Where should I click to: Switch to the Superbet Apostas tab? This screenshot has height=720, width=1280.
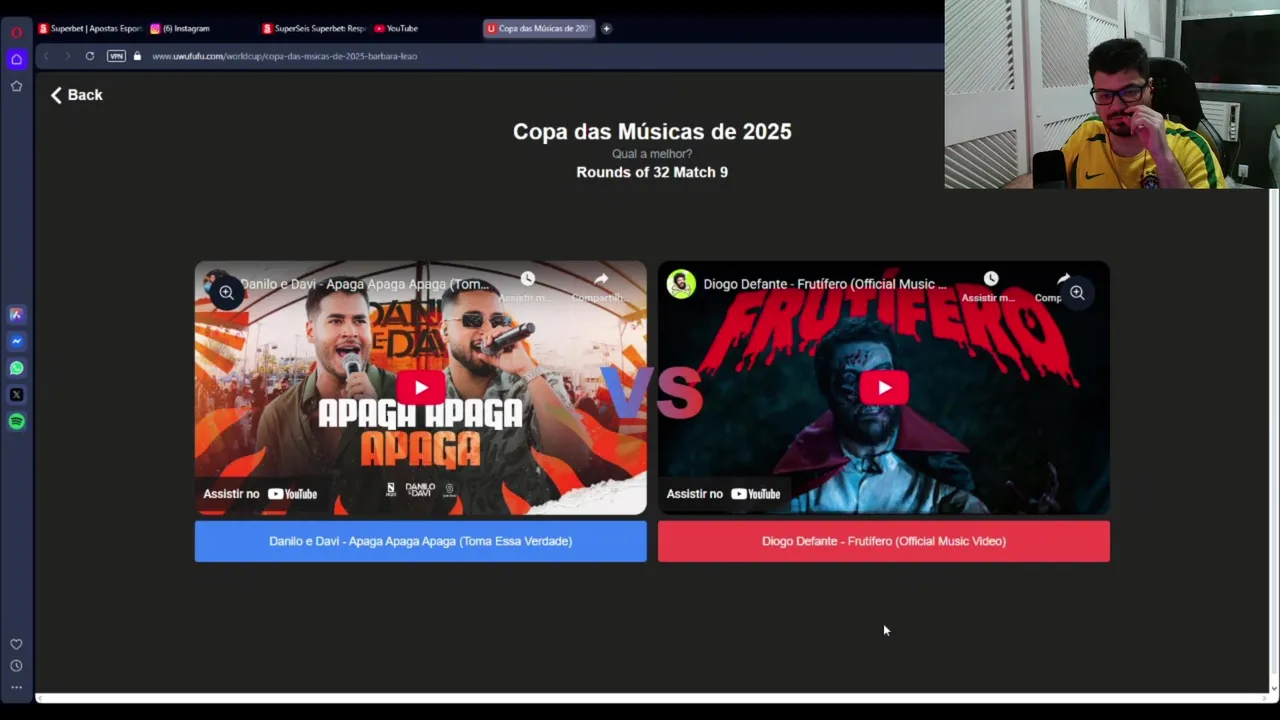pyautogui.click(x=90, y=28)
